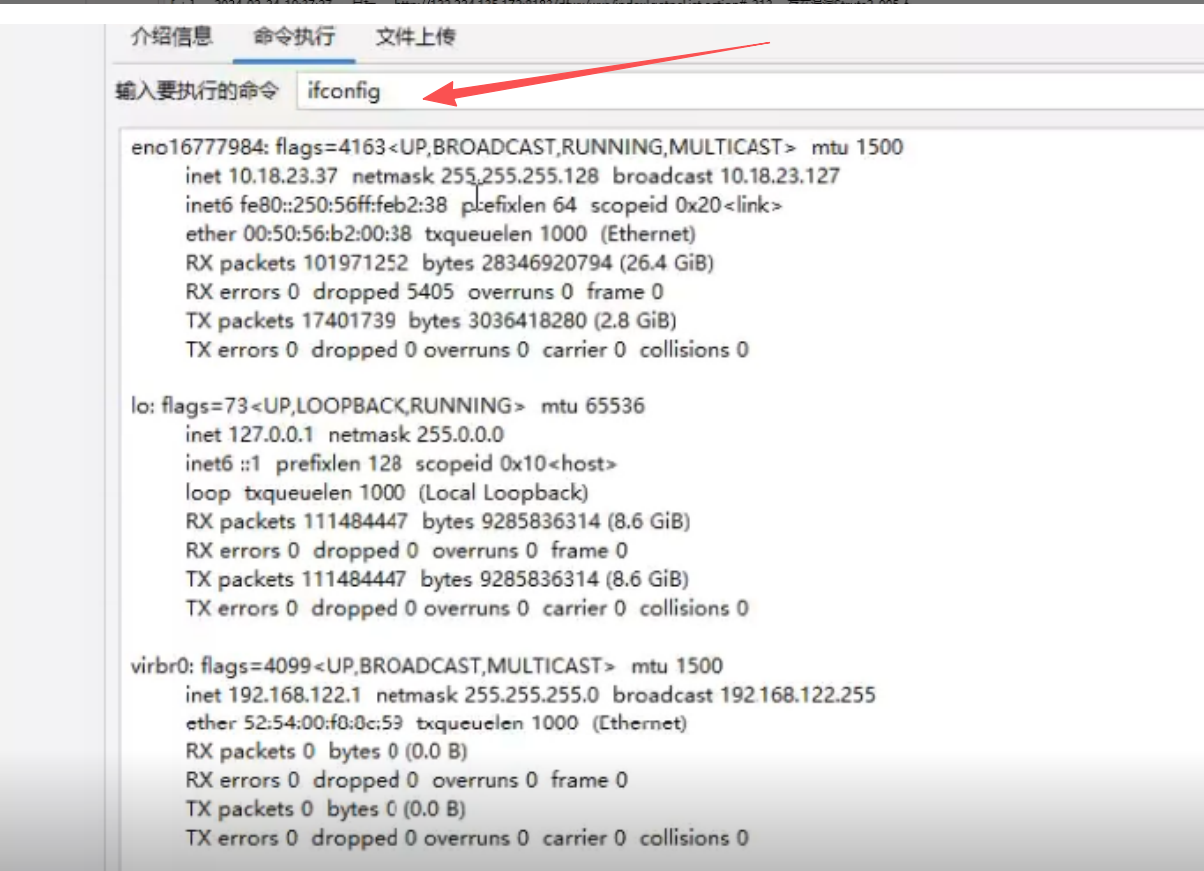Click the inet 192.168.122.1 address line
Viewport: 1204px width, 871px height.
[530, 695]
